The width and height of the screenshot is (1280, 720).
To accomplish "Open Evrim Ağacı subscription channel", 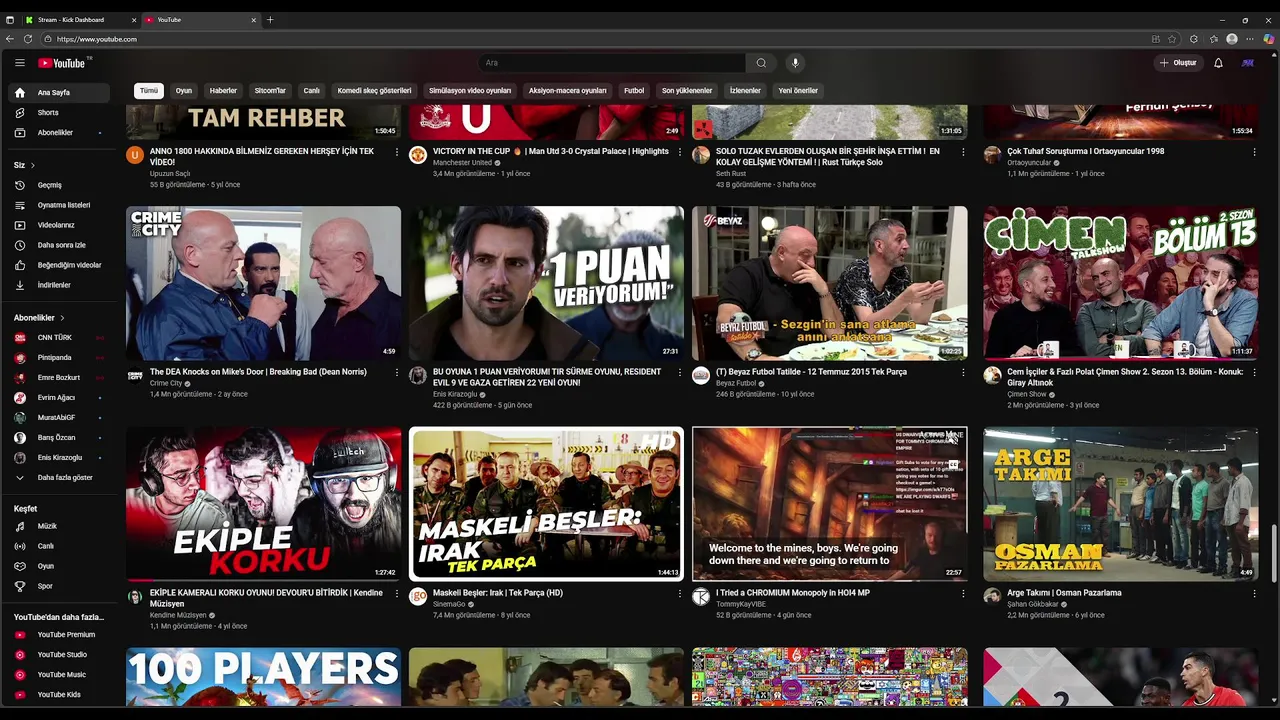I will pyautogui.click(x=60, y=398).
